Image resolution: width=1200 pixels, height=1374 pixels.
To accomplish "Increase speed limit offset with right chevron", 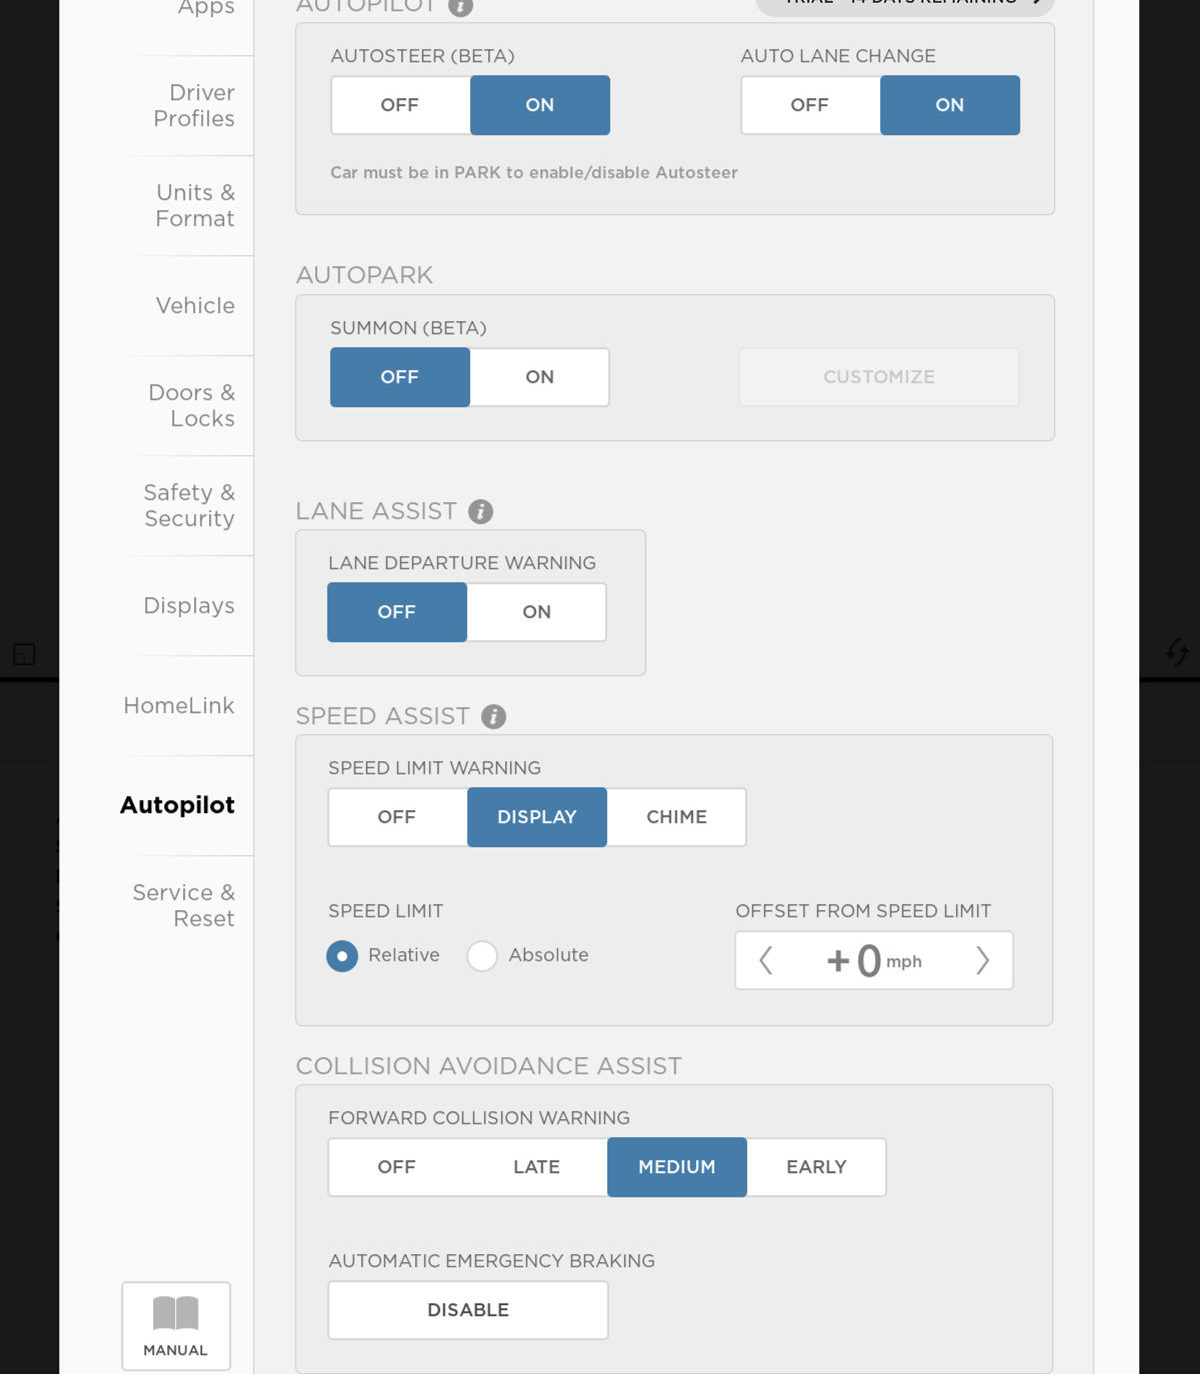I will click(982, 961).
